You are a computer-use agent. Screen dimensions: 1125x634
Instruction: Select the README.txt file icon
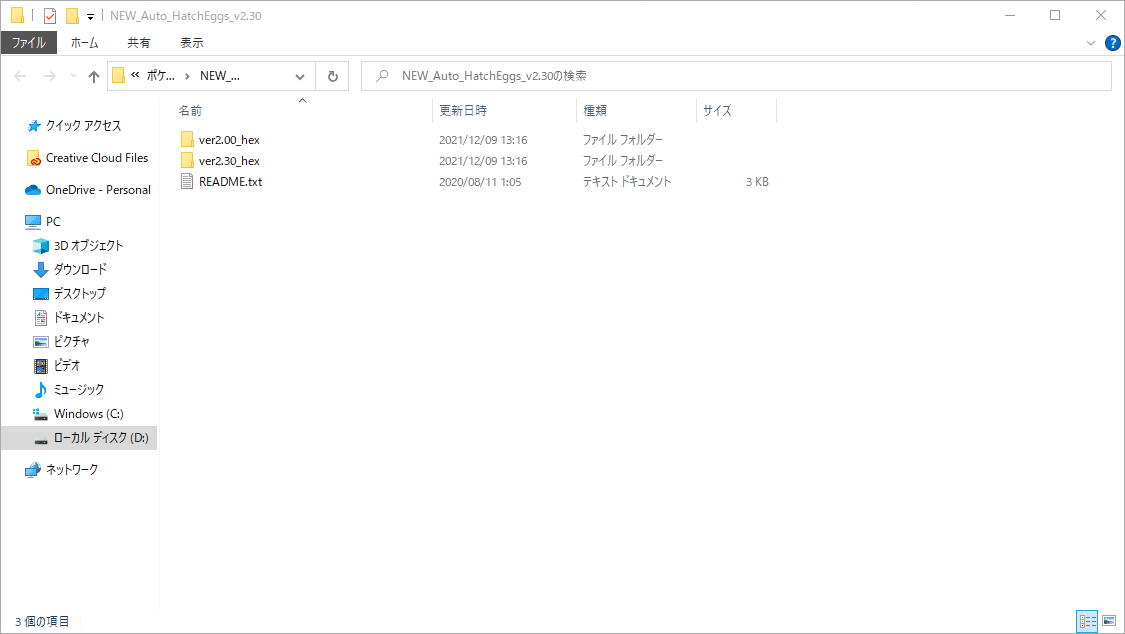pos(187,181)
